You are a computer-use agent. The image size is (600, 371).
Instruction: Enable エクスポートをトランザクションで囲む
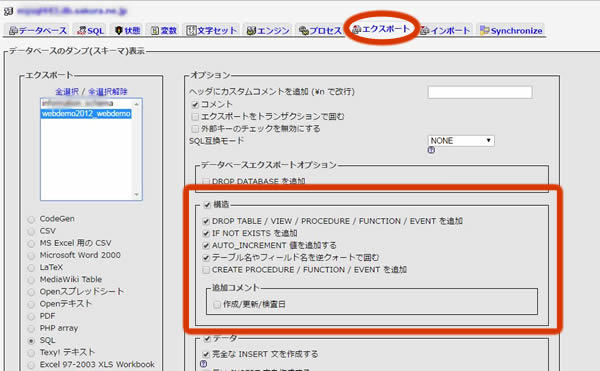(195, 117)
